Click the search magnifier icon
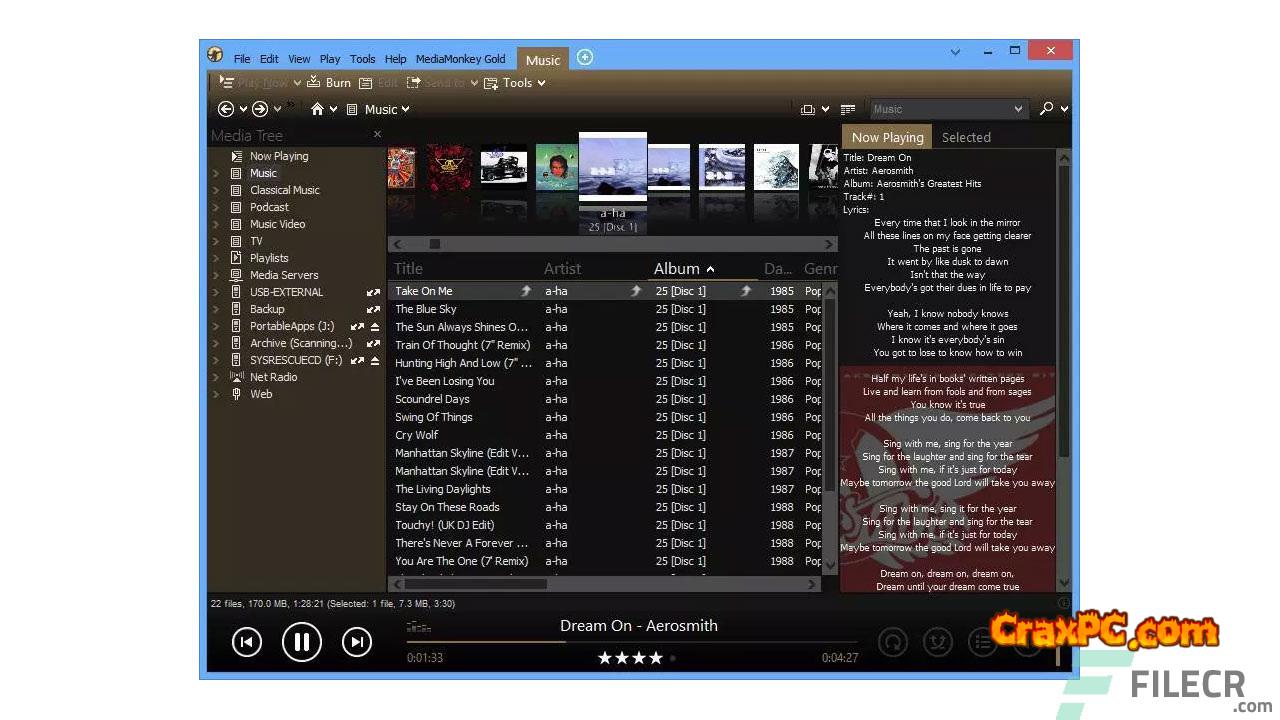Screen dimensions: 1280x720 tap(1046, 109)
